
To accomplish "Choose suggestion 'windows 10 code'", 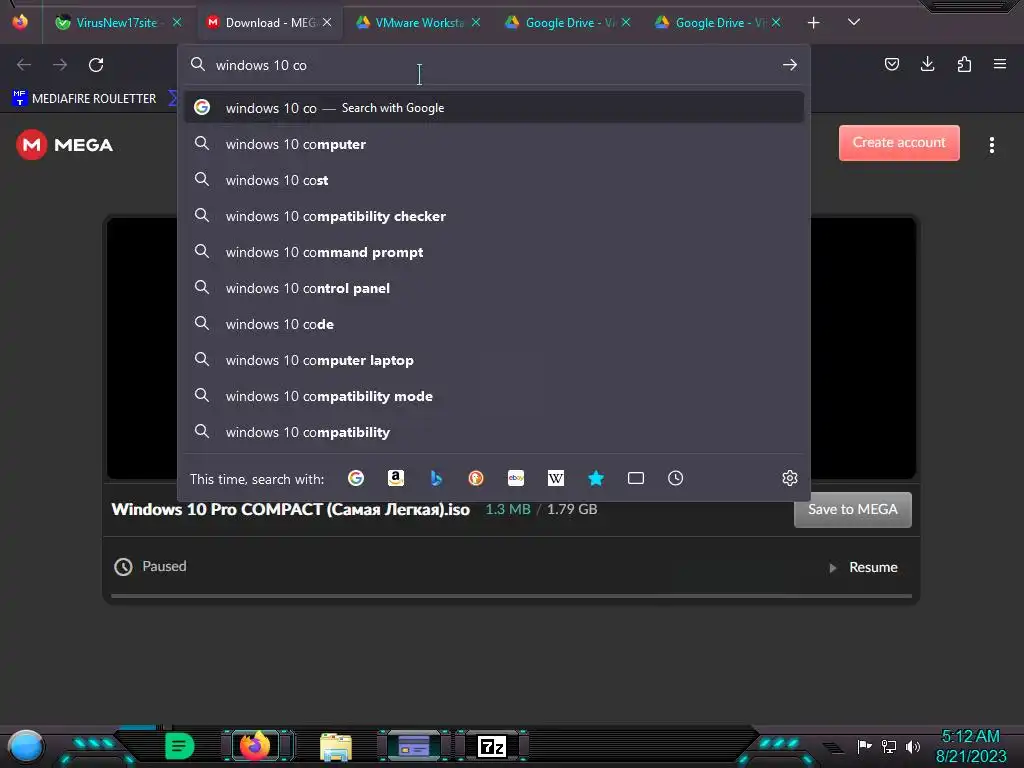I will (x=494, y=323).
